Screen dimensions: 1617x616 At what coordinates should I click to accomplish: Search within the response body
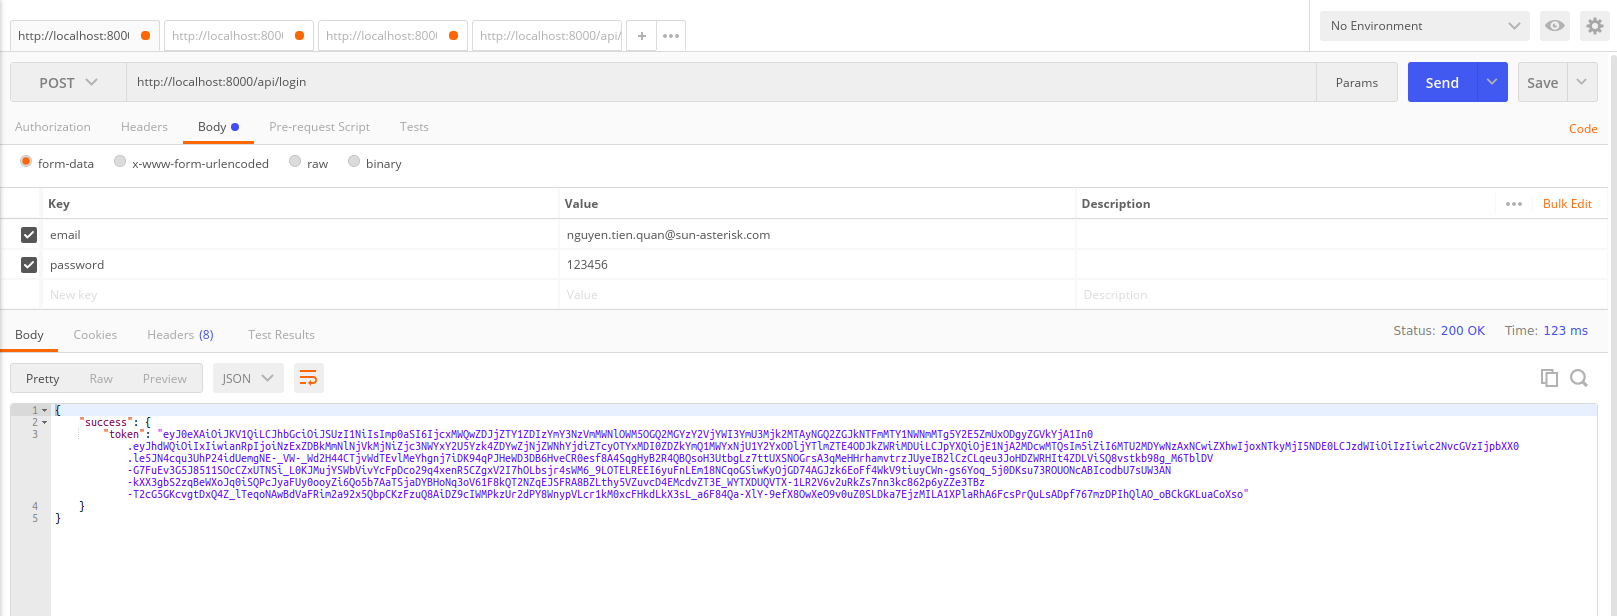(x=1579, y=378)
